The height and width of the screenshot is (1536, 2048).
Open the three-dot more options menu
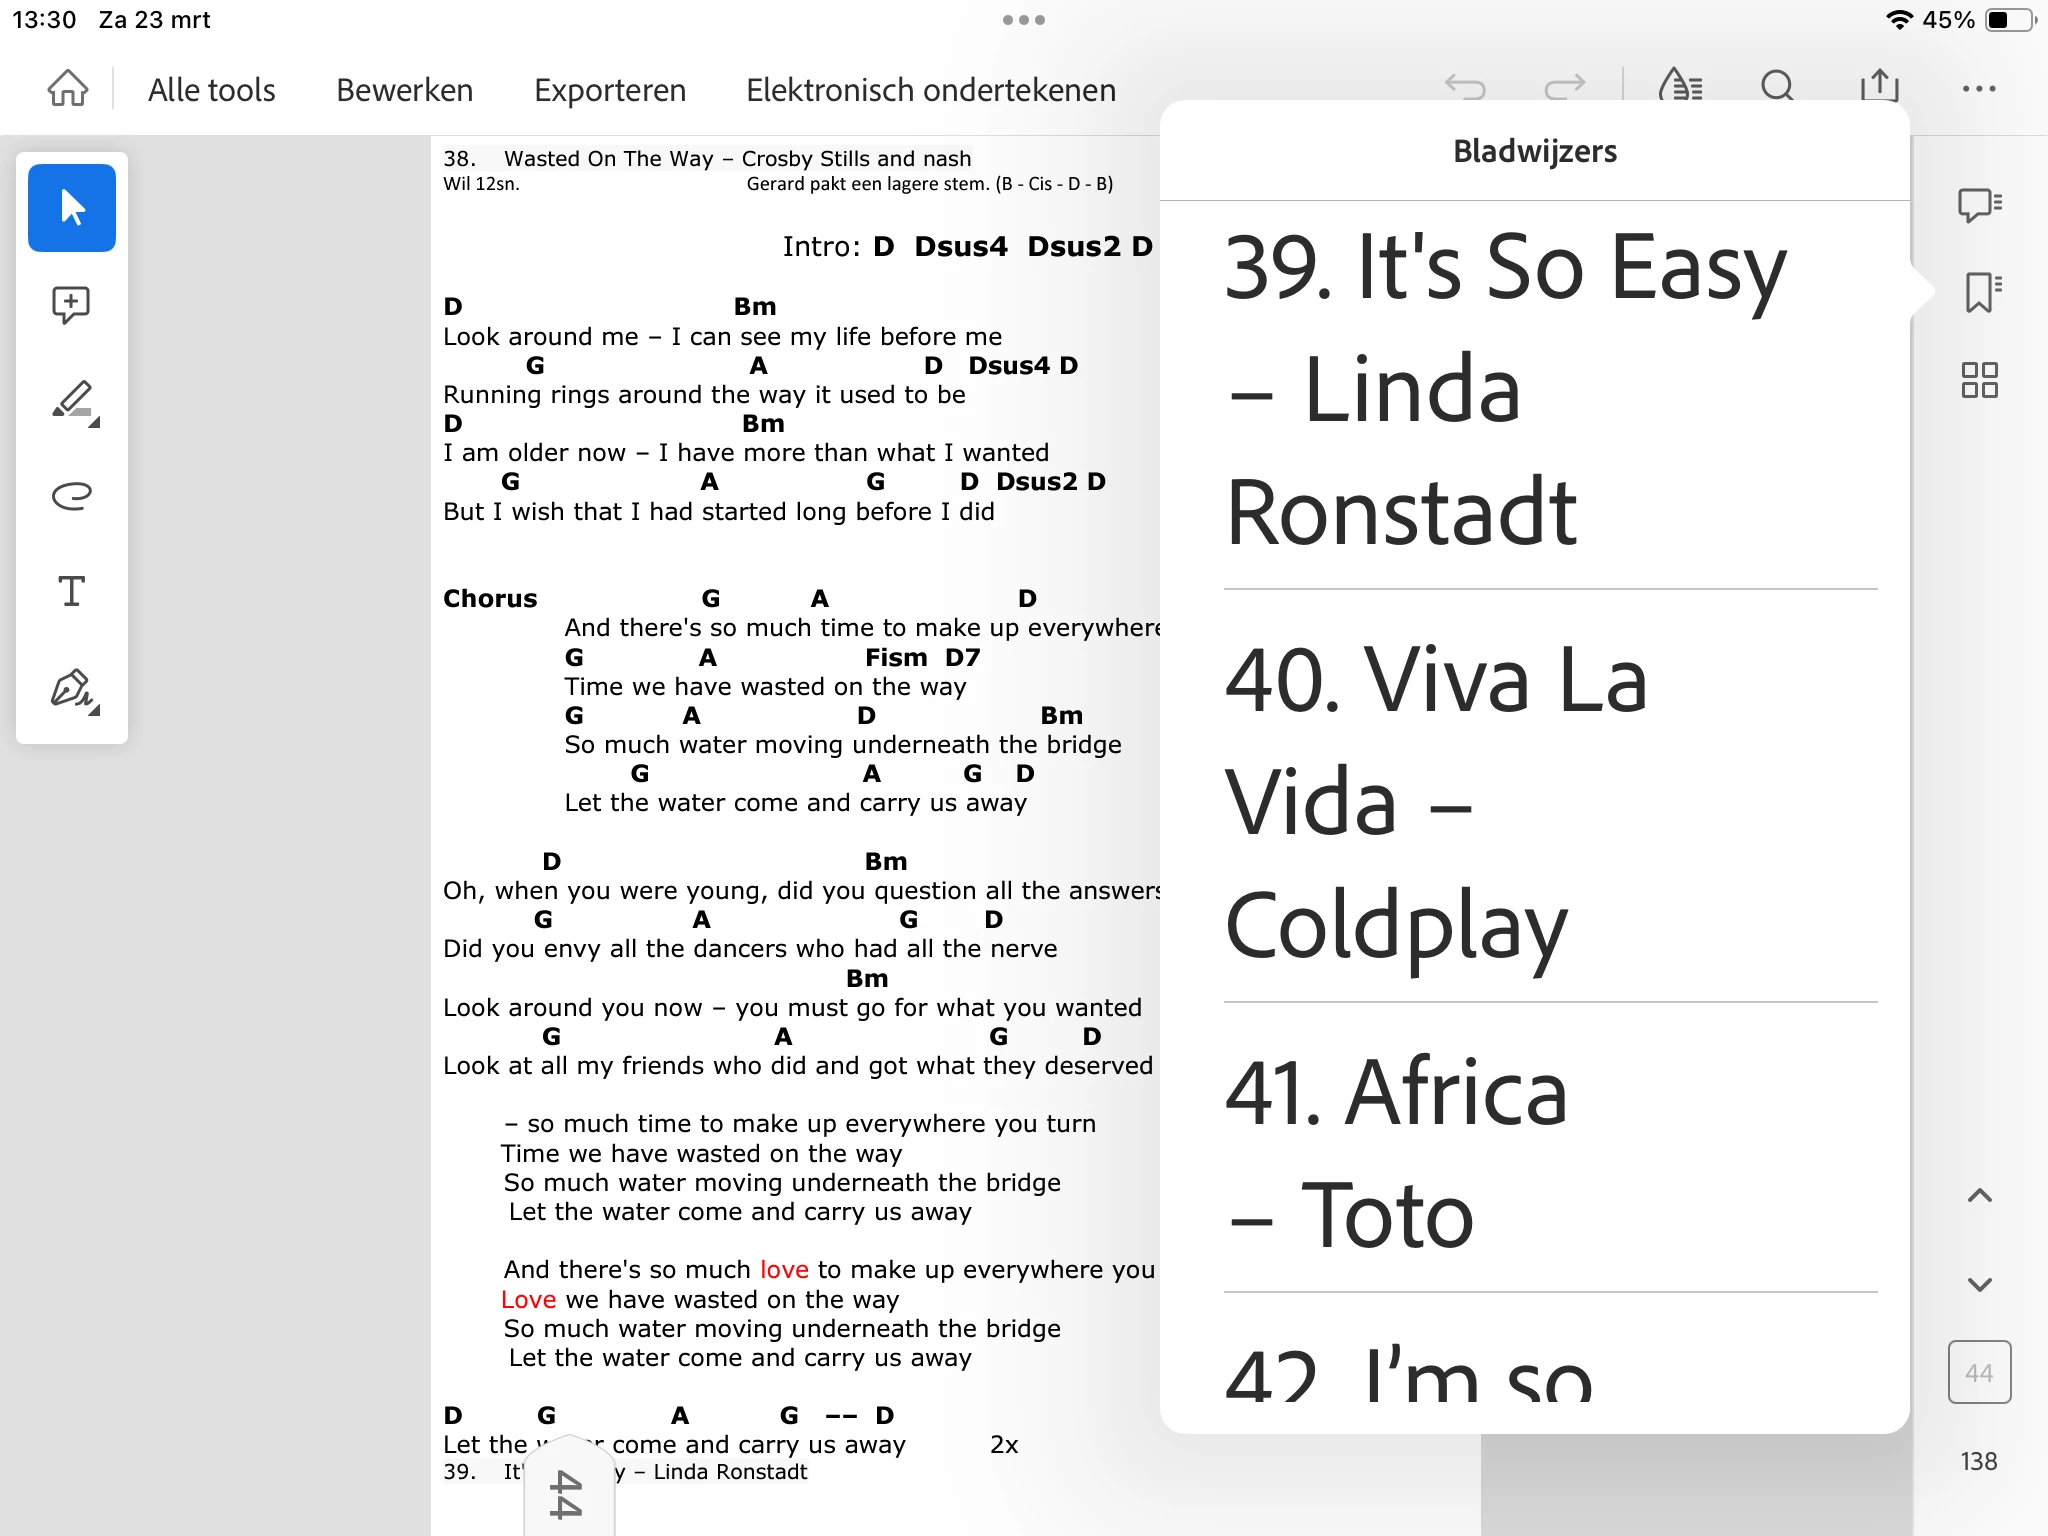[1979, 89]
